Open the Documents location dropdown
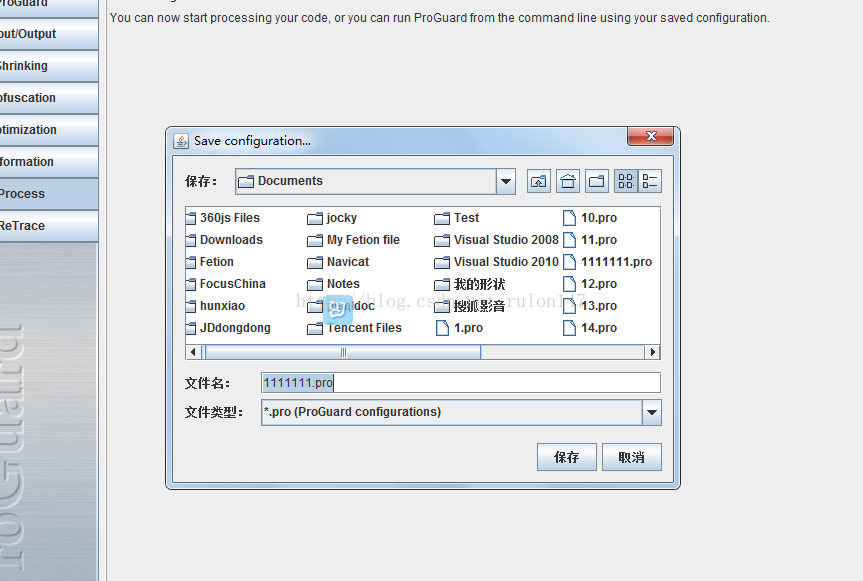This screenshot has height=581, width=863. pyautogui.click(x=505, y=181)
